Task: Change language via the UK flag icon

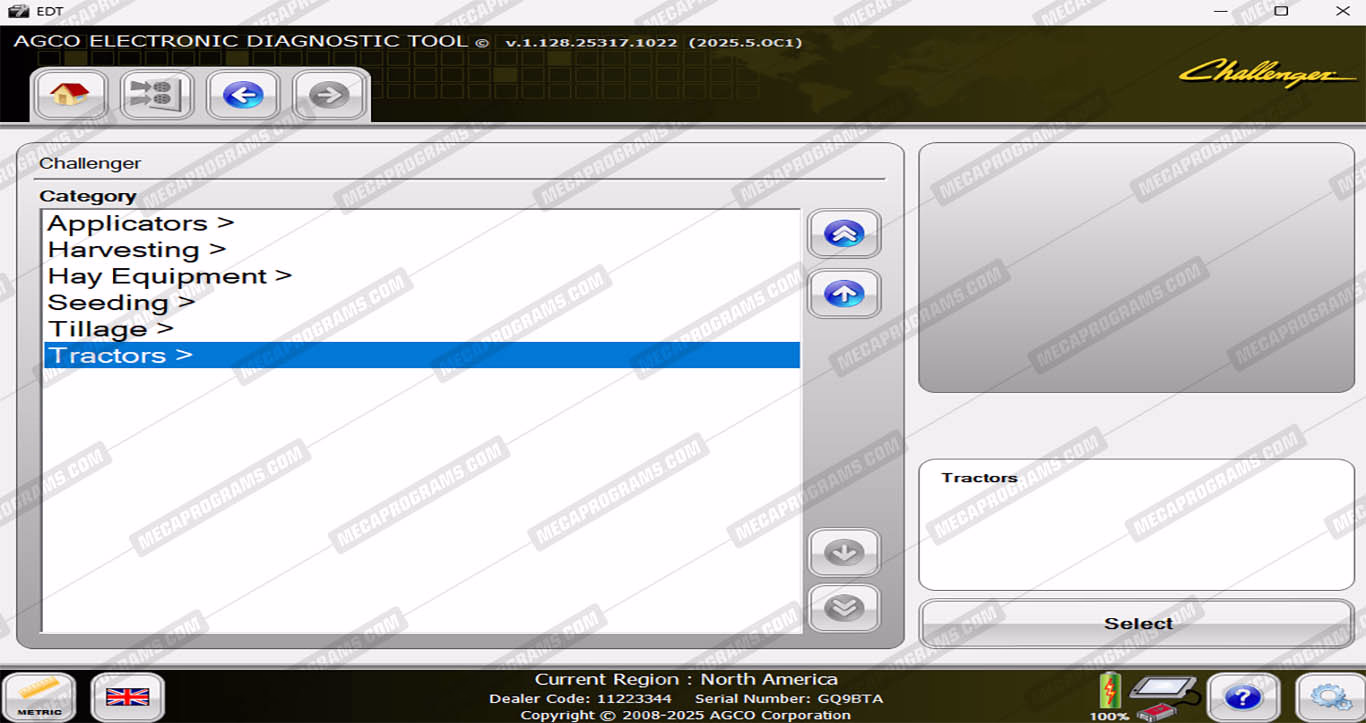Action: [x=128, y=697]
